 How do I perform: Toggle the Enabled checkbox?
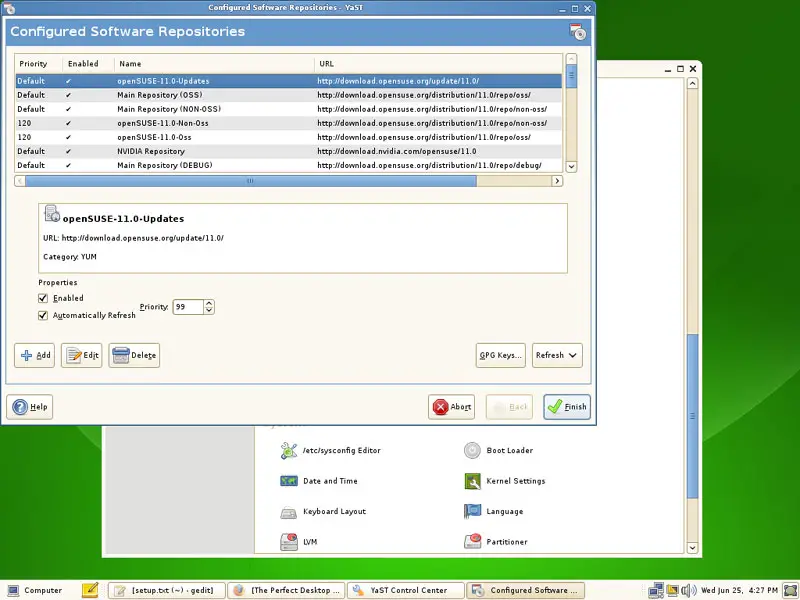(43, 298)
